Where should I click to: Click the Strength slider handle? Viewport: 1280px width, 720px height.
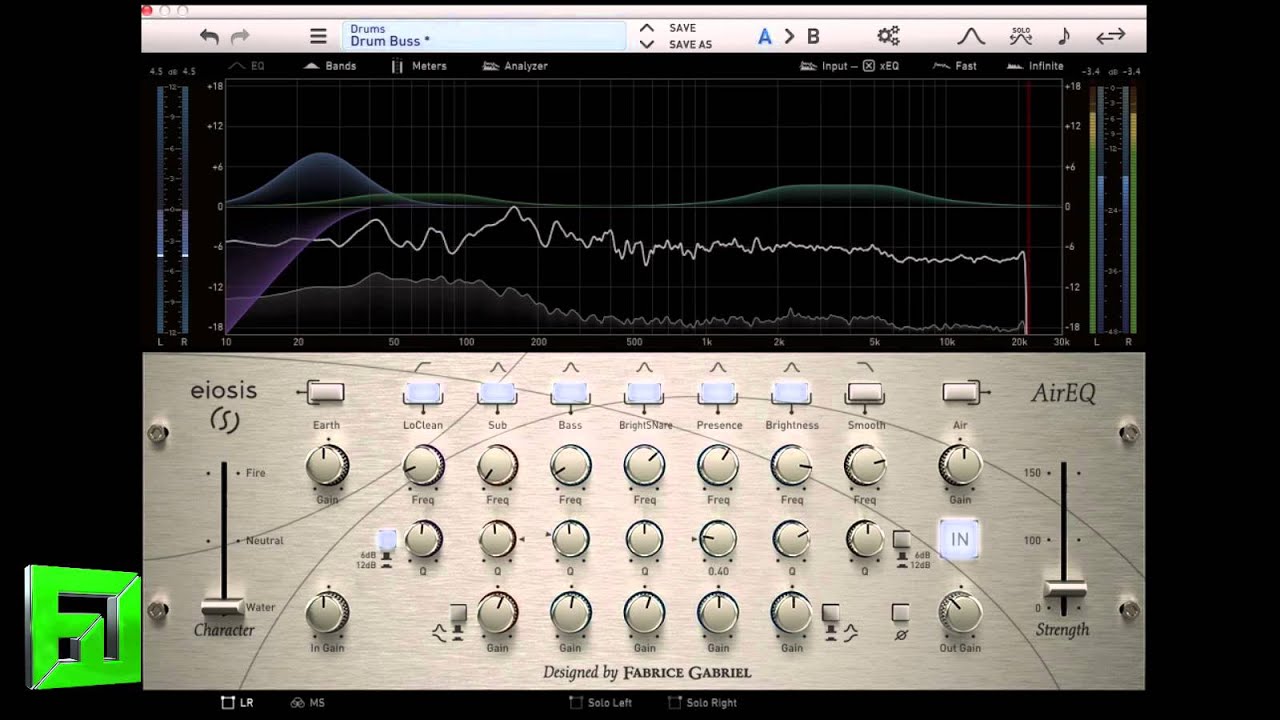click(1064, 588)
